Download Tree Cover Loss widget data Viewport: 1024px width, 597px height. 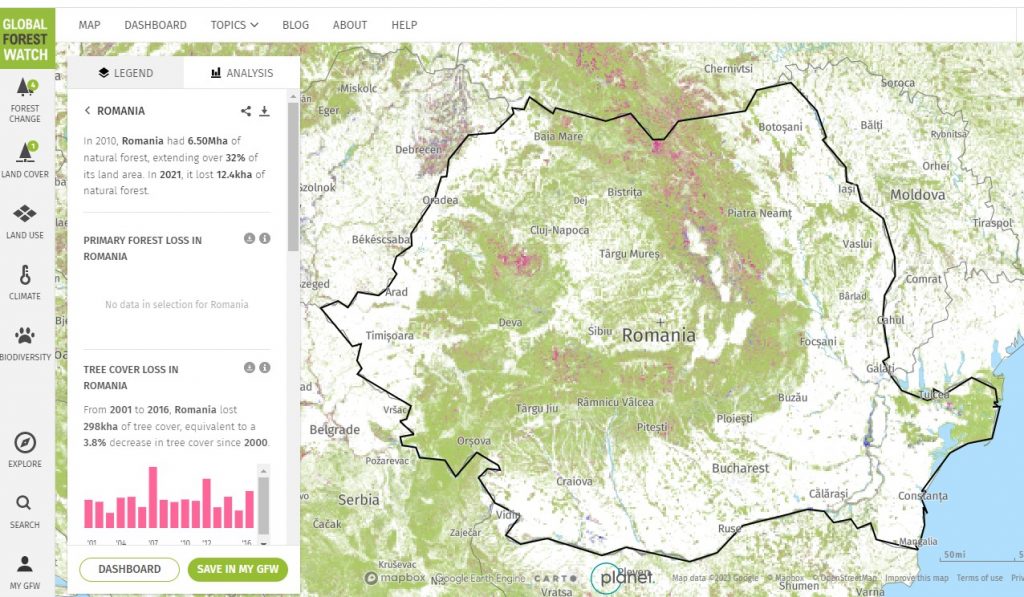(x=249, y=368)
